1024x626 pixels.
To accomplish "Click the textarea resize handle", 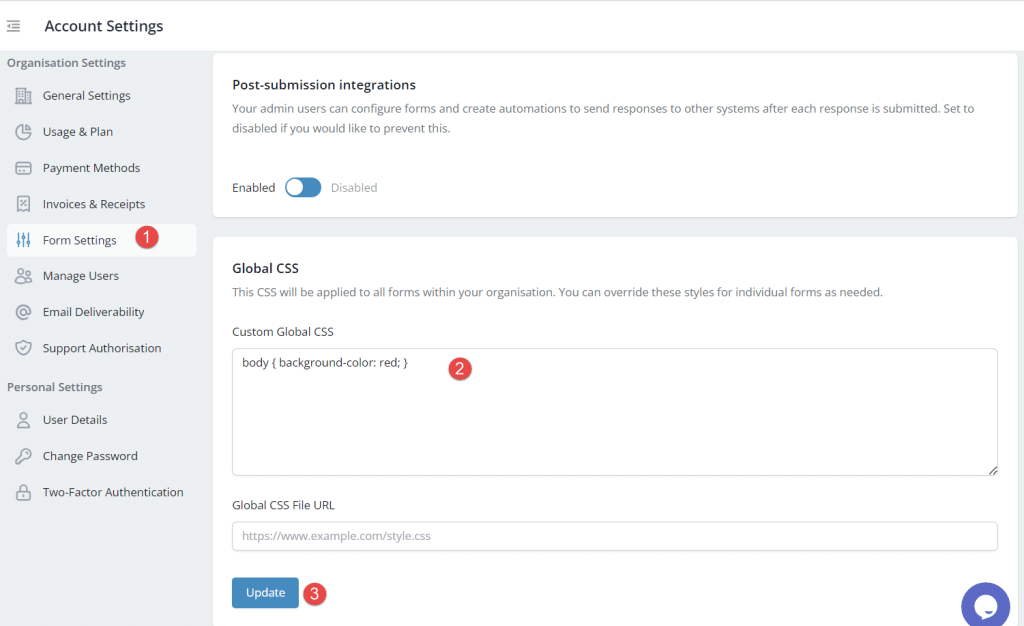I will coord(993,468).
